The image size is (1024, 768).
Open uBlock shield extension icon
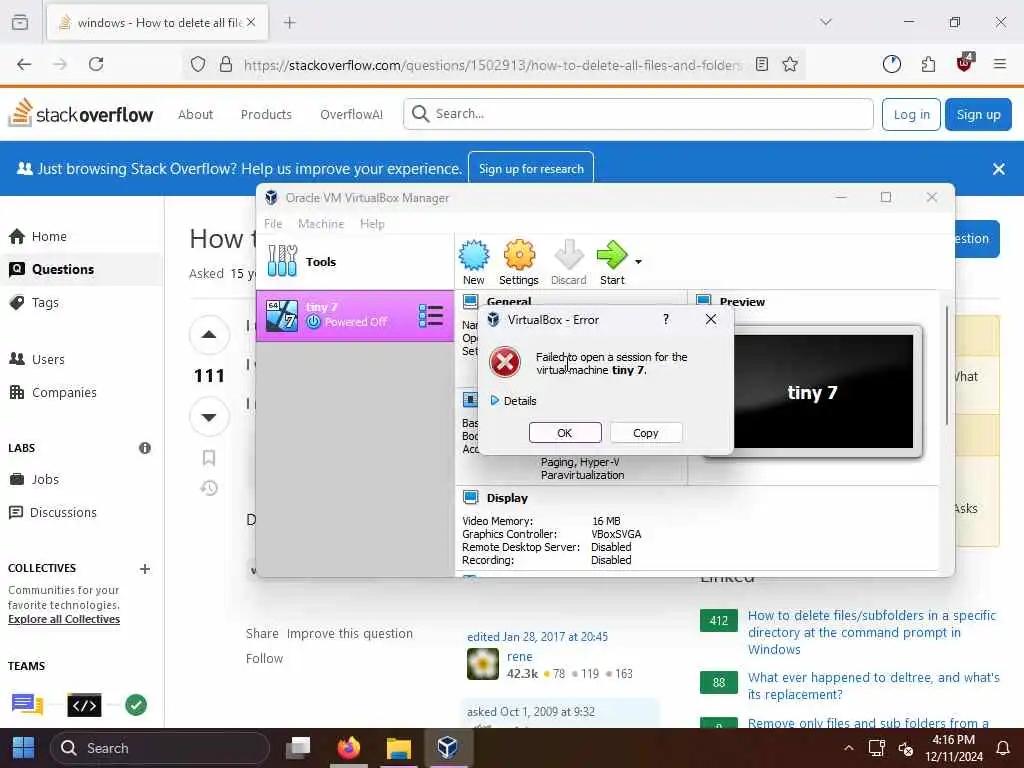(x=965, y=63)
